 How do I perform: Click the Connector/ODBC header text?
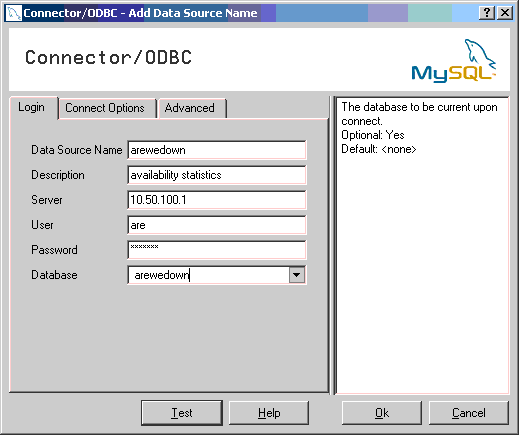(x=108, y=57)
